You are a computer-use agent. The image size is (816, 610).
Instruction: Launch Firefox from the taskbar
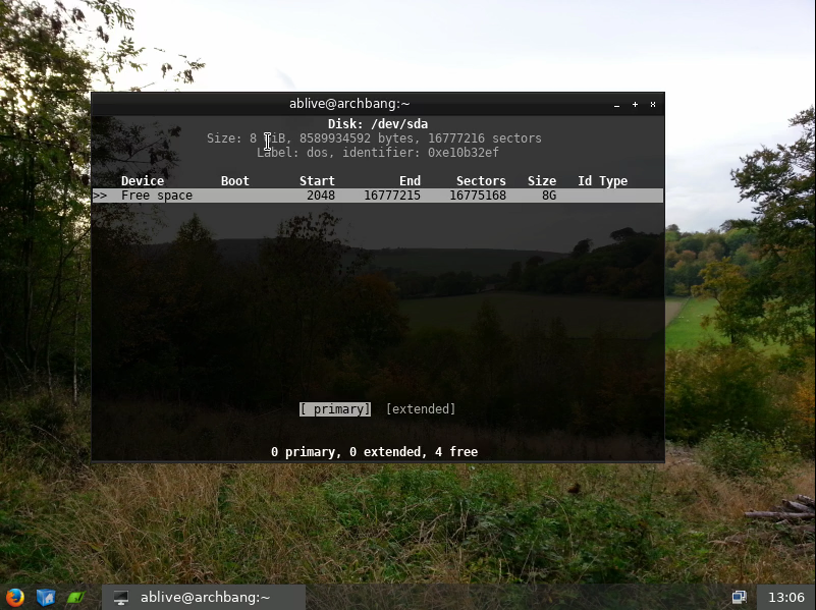[15, 597]
